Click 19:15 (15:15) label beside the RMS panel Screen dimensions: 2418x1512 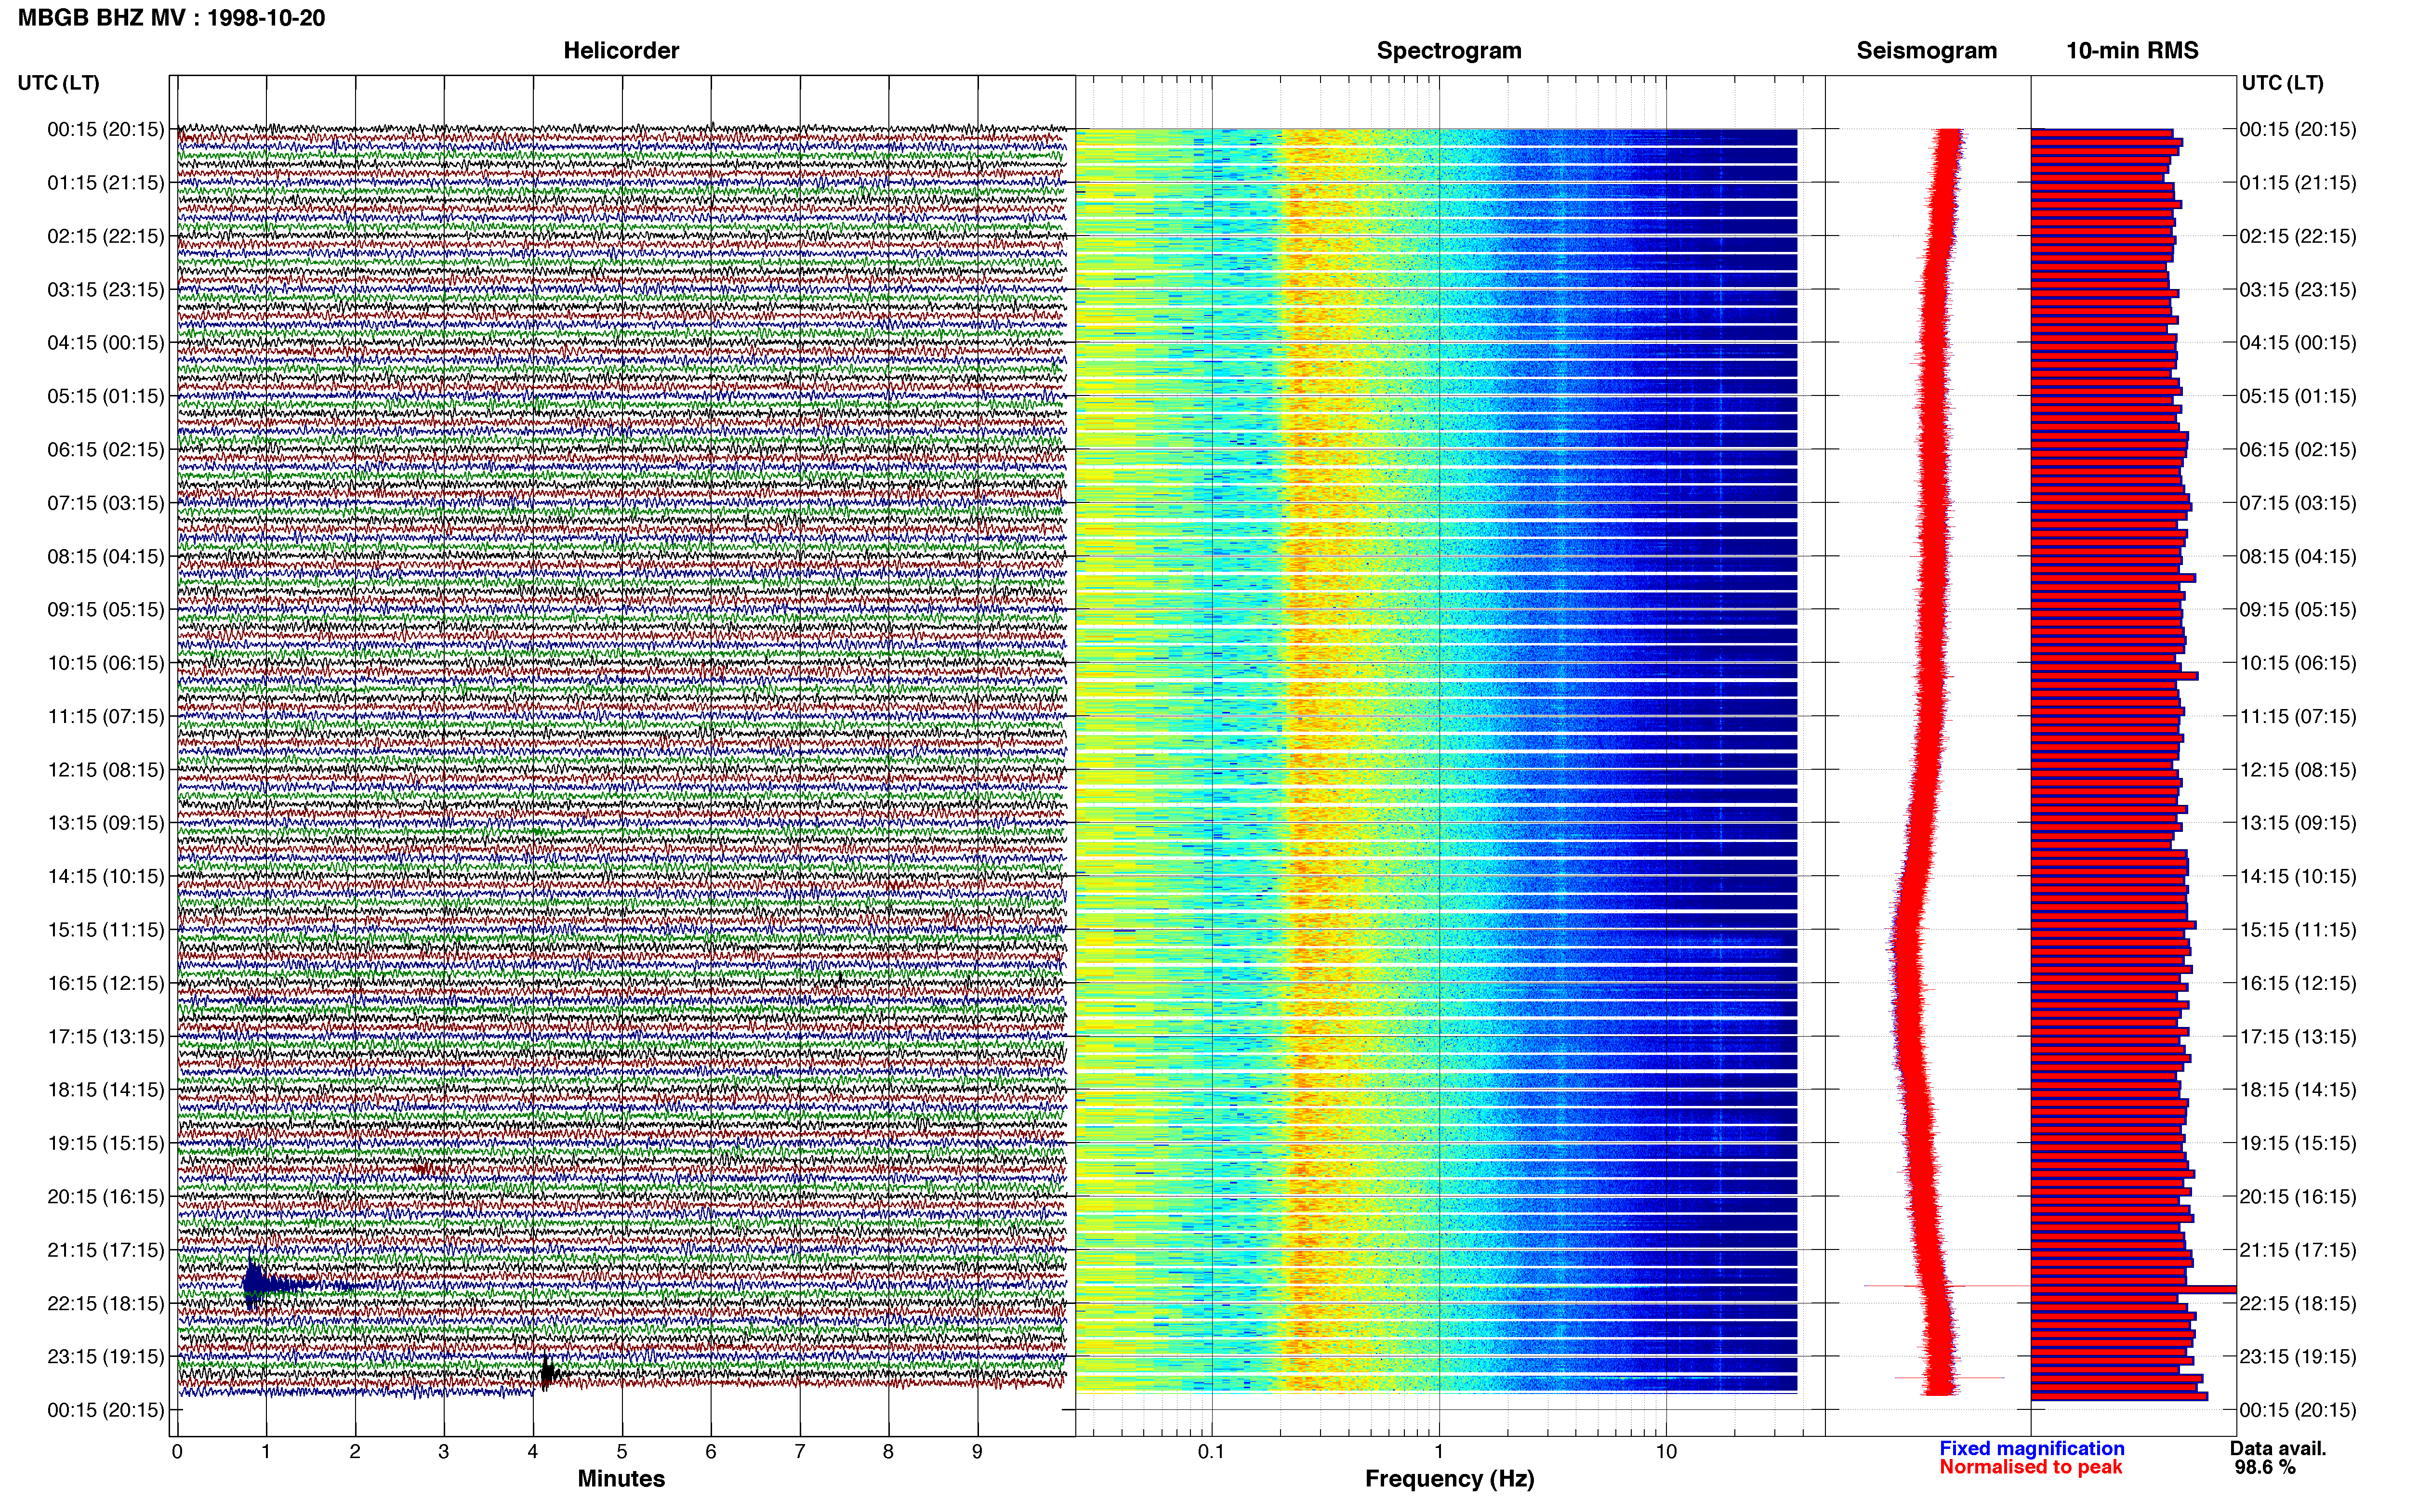click(2298, 1143)
